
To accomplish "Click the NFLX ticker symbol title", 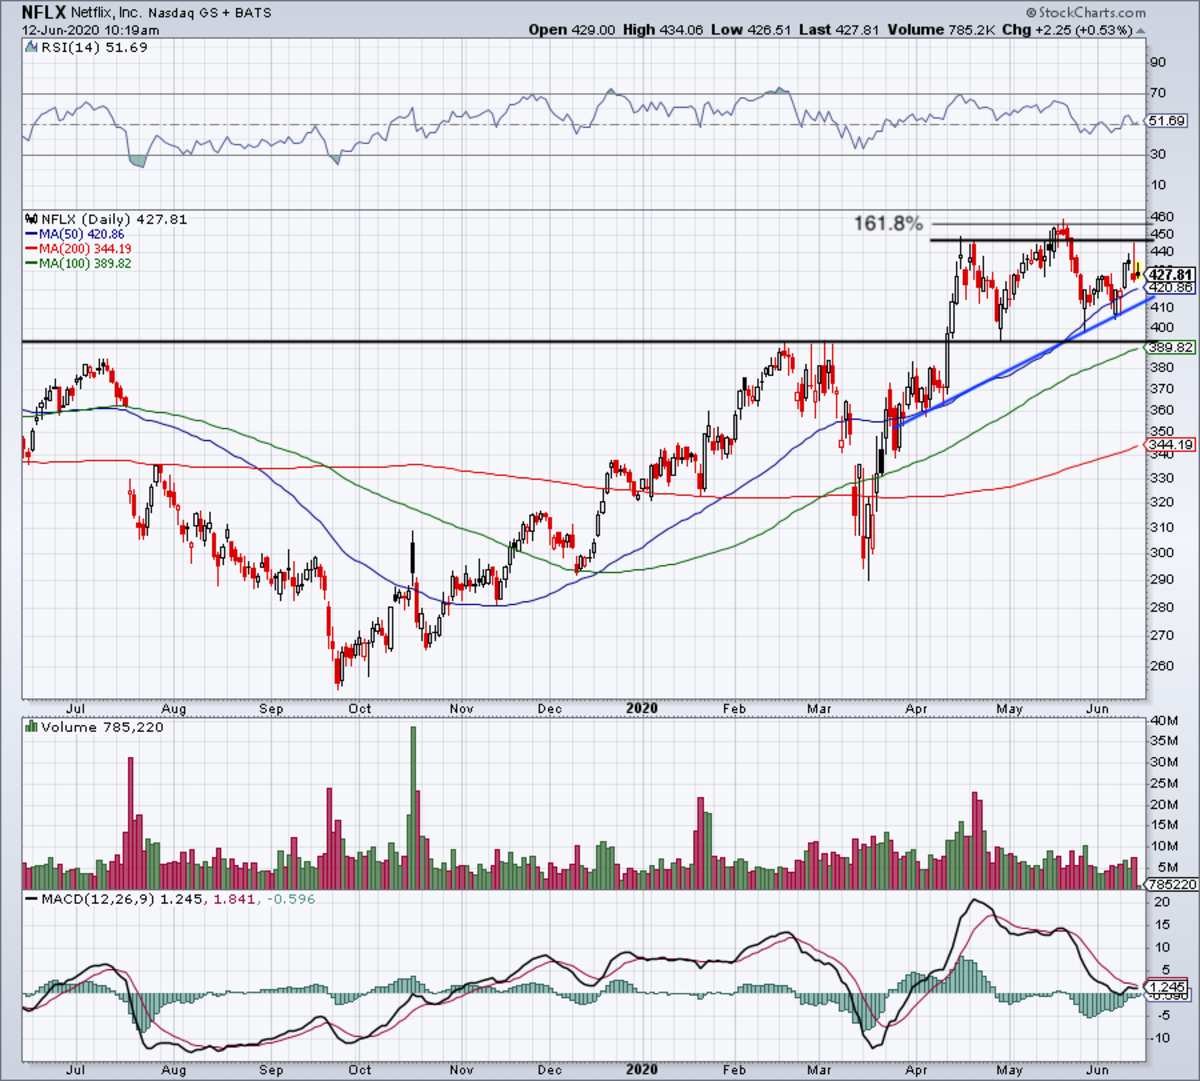I will point(44,12).
